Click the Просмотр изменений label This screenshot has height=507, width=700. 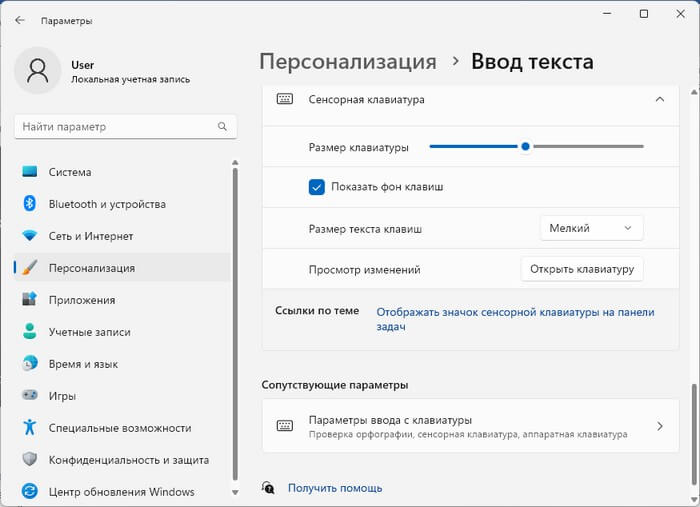click(364, 270)
